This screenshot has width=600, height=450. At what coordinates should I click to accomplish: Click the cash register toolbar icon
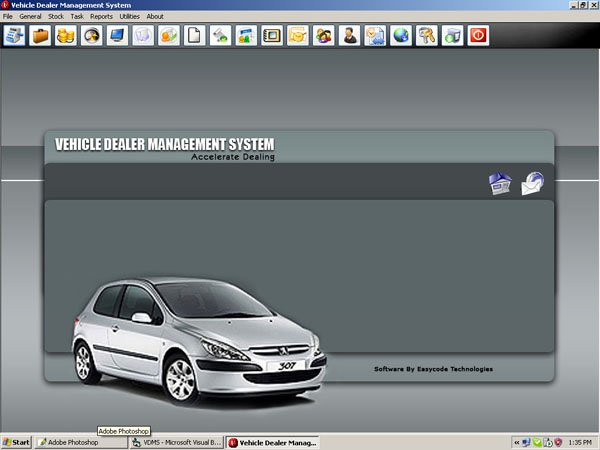coord(14,36)
